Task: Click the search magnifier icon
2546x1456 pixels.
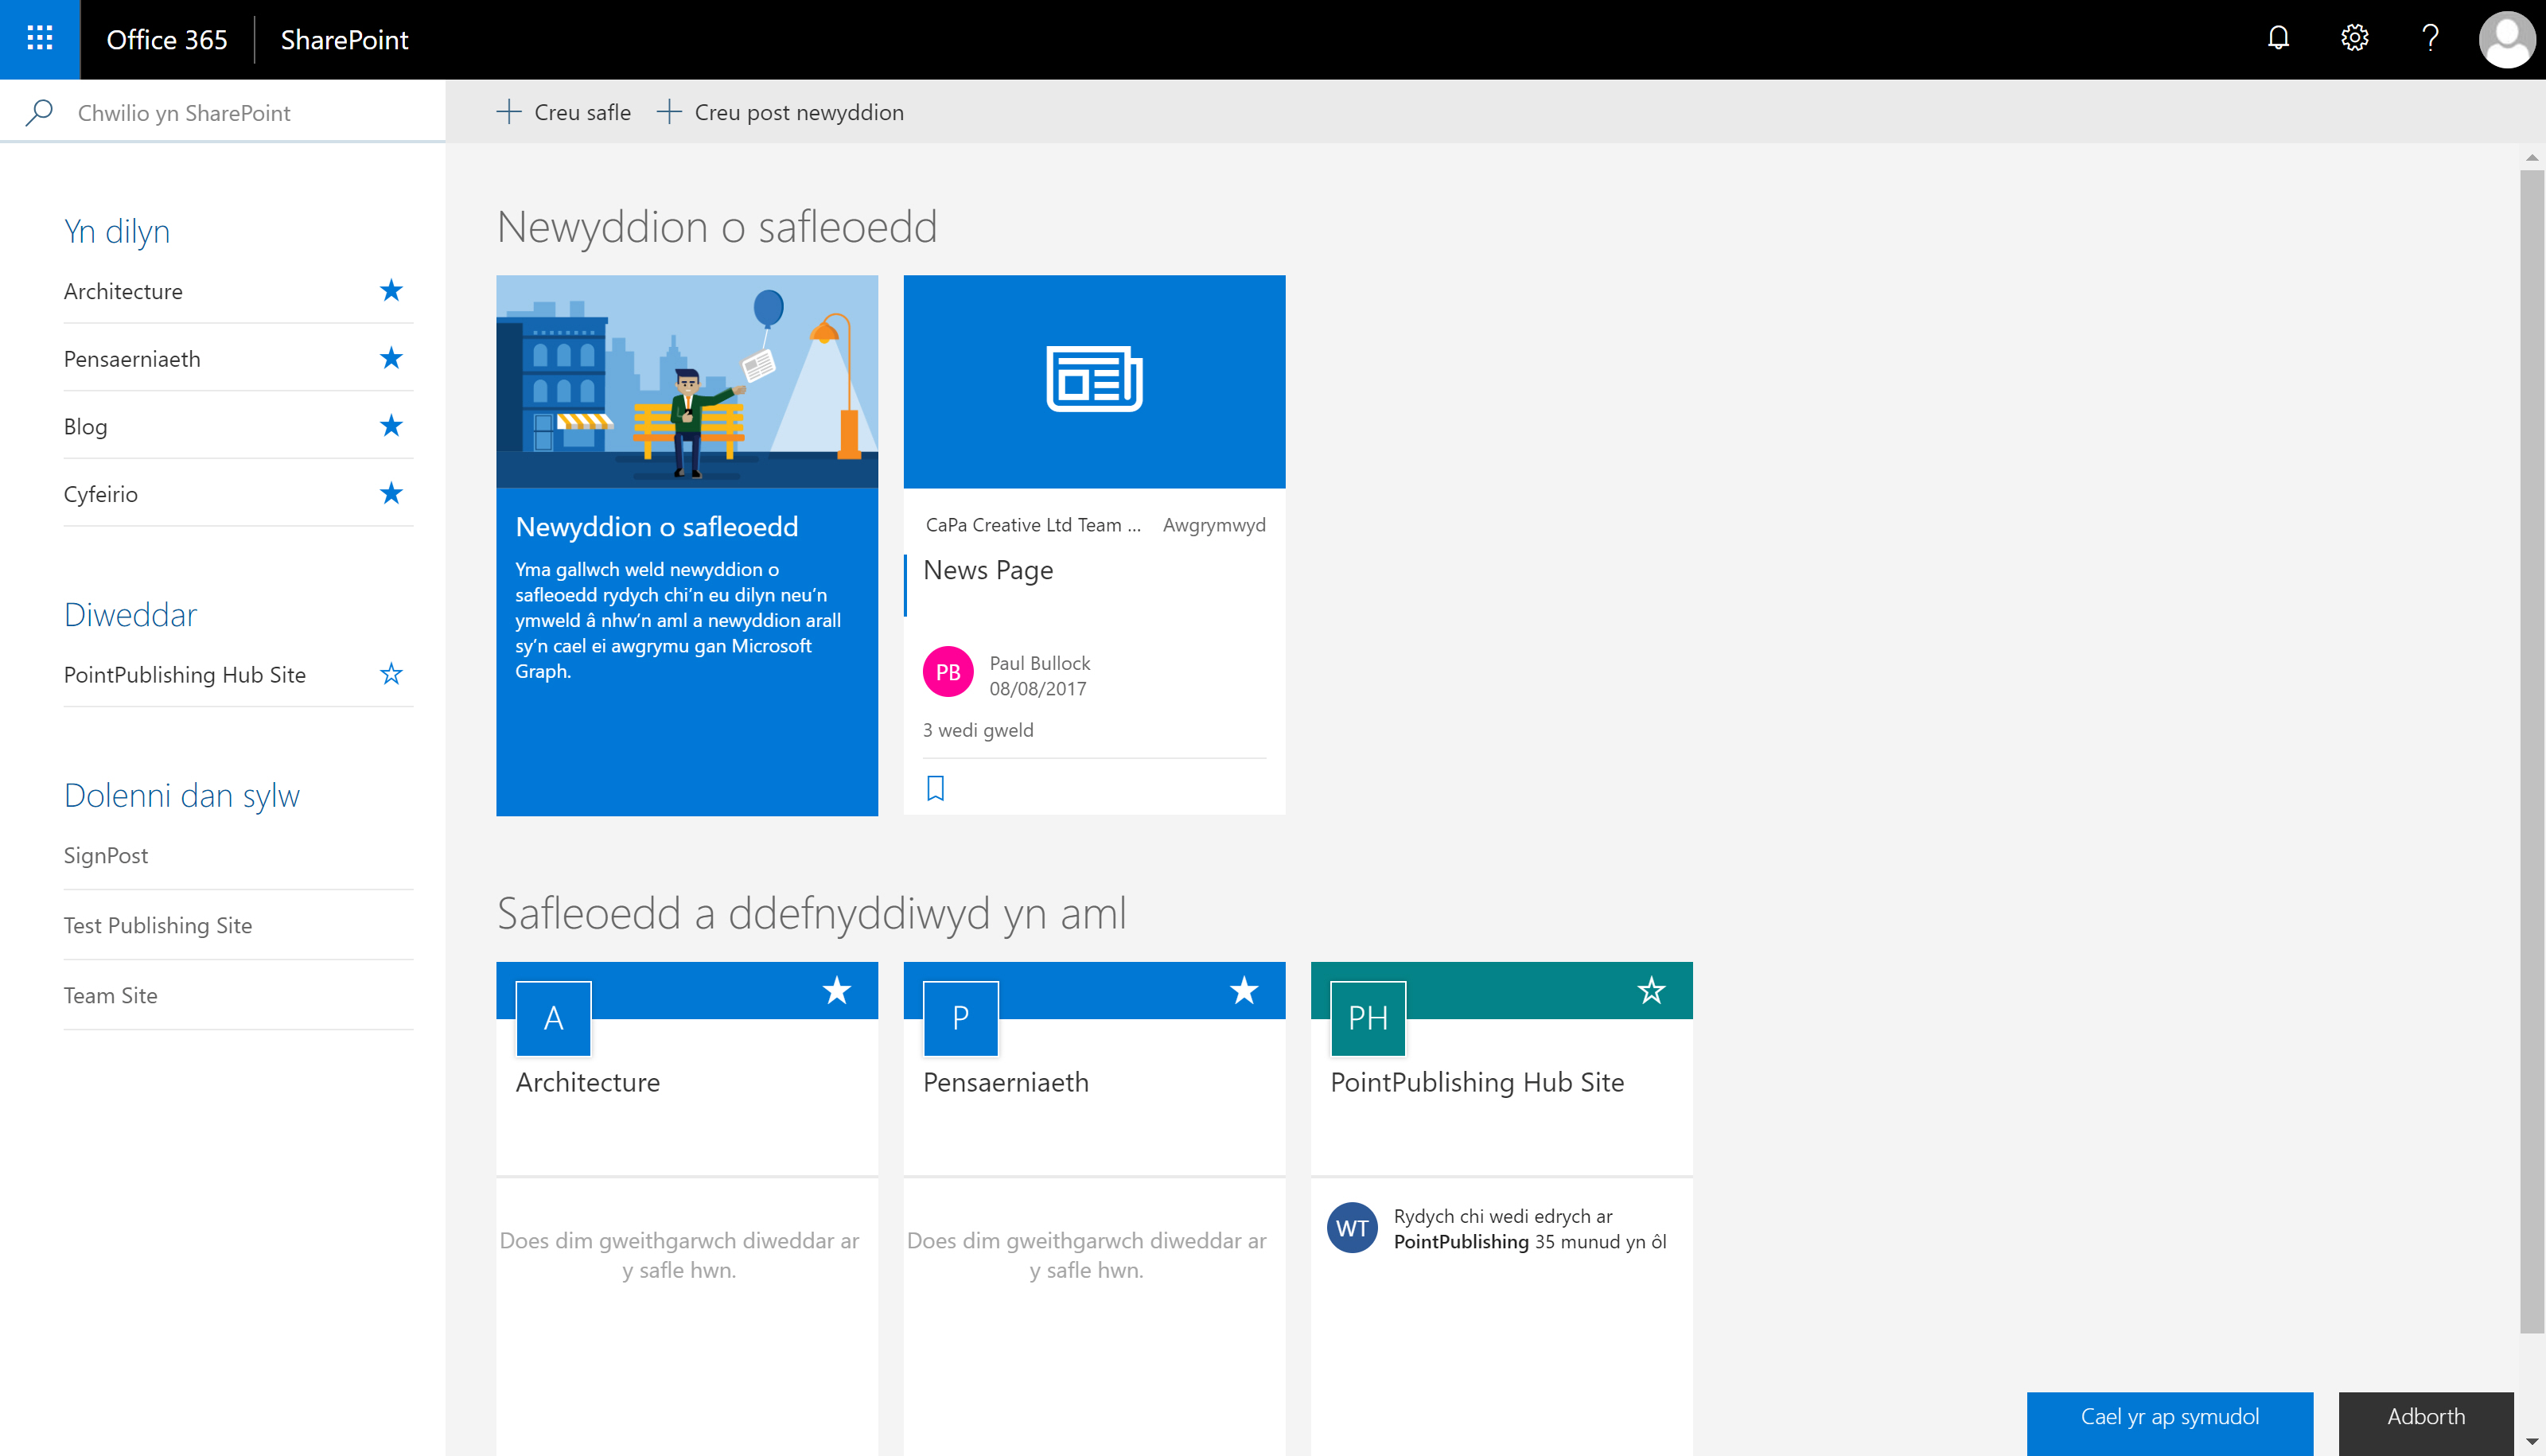Action: click(x=38, y=112)
